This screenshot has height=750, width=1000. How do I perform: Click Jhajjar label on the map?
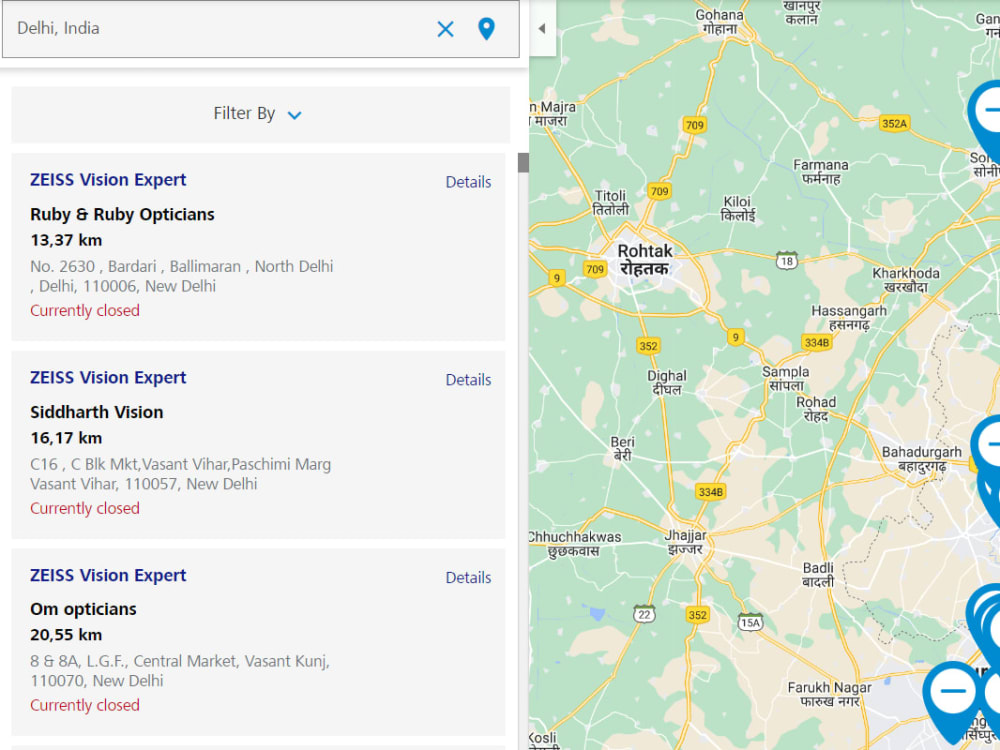[x=686, y=542]
